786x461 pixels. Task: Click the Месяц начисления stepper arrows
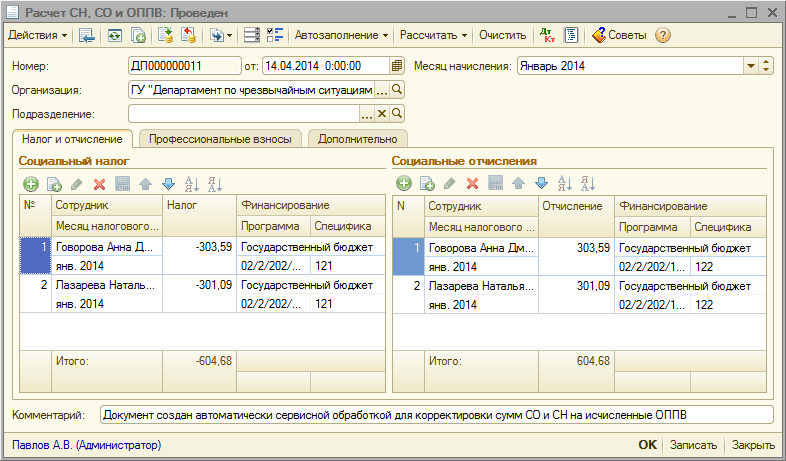click(x=767, y=67)
